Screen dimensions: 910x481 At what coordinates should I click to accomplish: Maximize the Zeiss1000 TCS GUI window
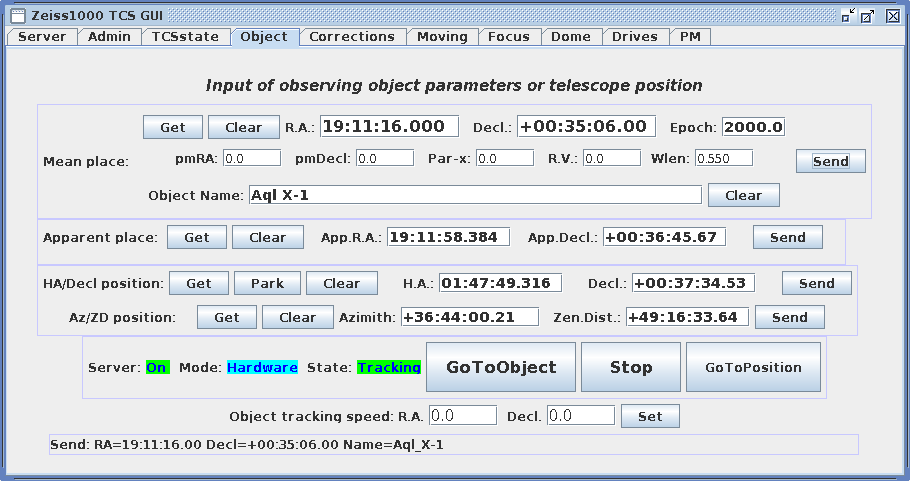[x=867, y=16]
